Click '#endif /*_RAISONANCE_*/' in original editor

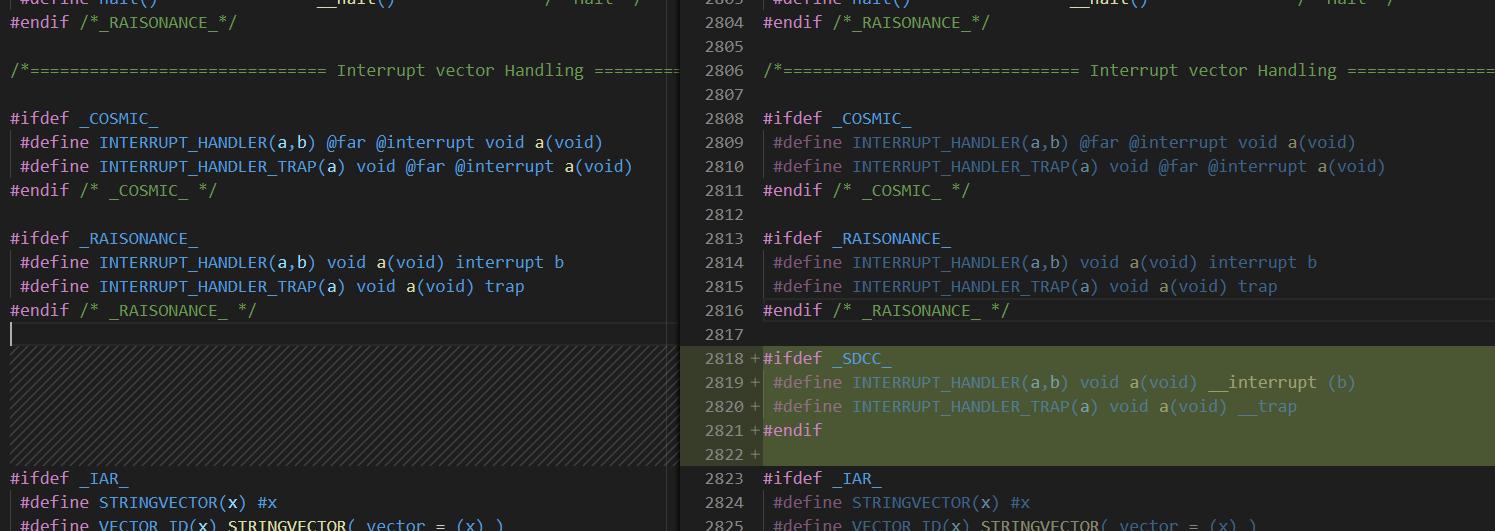123,22
